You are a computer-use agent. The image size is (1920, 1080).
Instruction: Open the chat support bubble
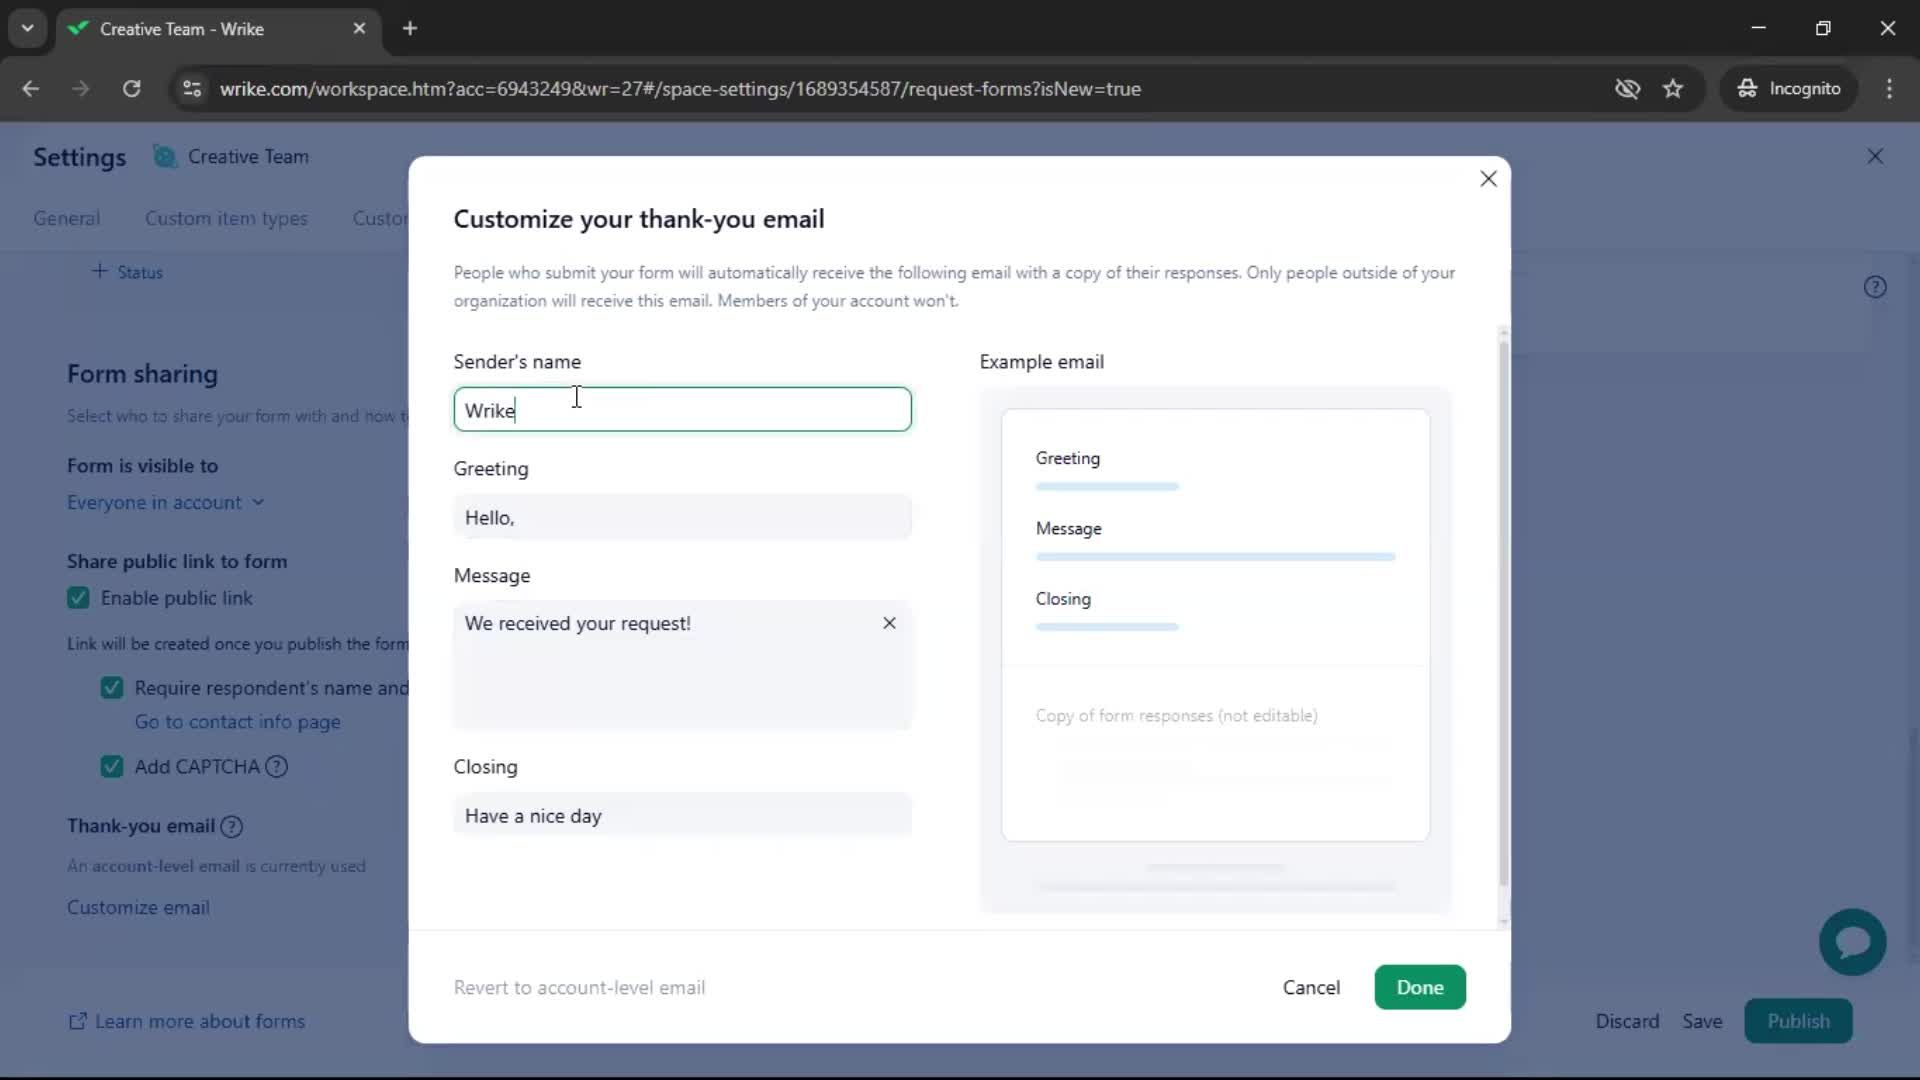click(x=1852, y=942)
